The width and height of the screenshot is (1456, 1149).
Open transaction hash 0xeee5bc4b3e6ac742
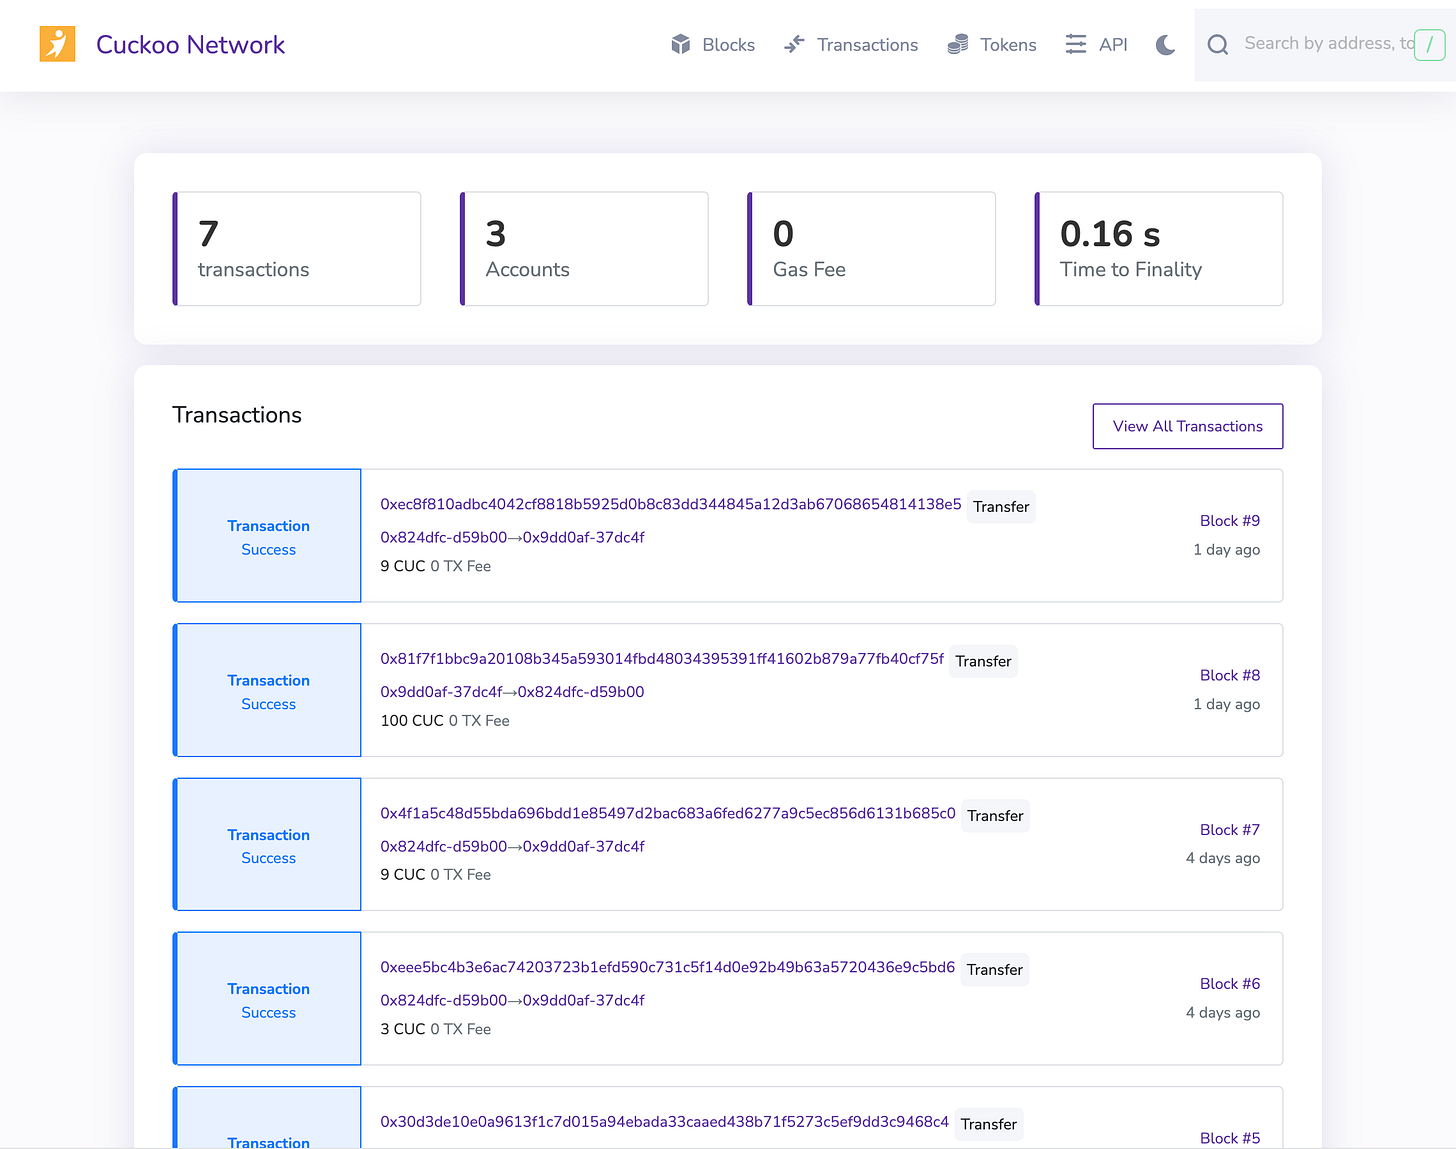(x=668, y=967)
